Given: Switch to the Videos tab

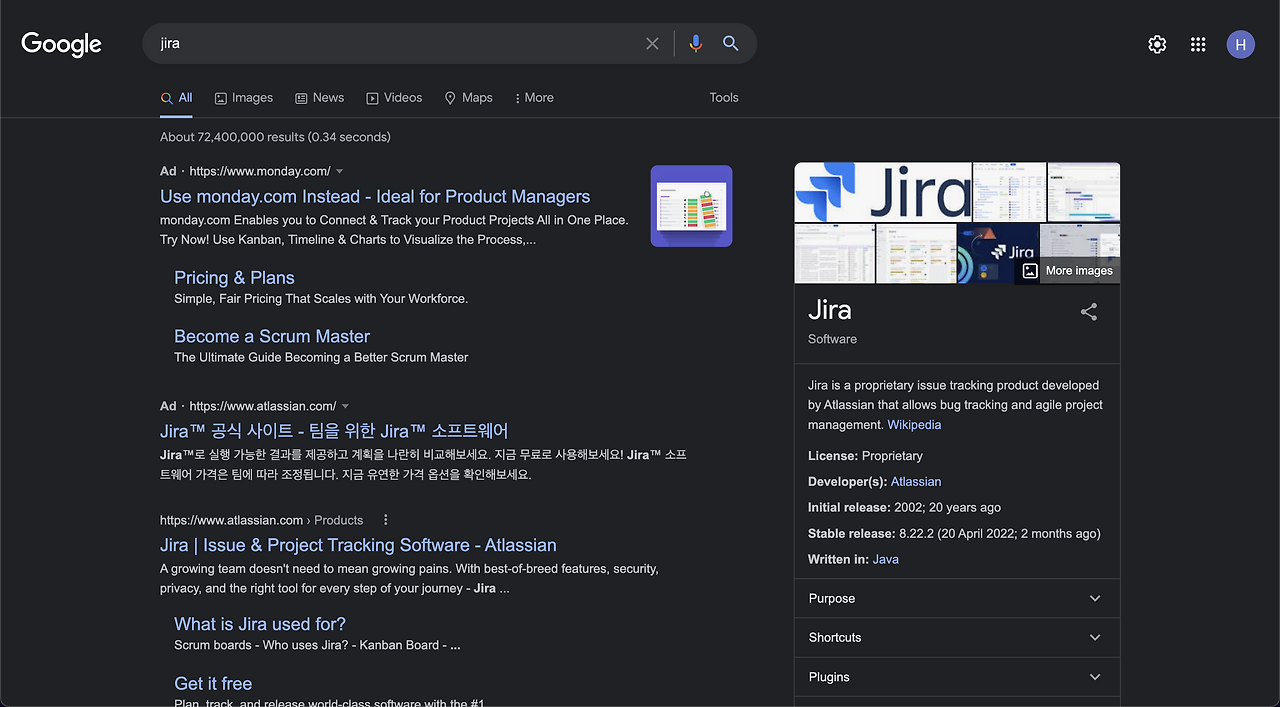Looking at the screenshot, I should pyautogui.click(x=394, y=98).
